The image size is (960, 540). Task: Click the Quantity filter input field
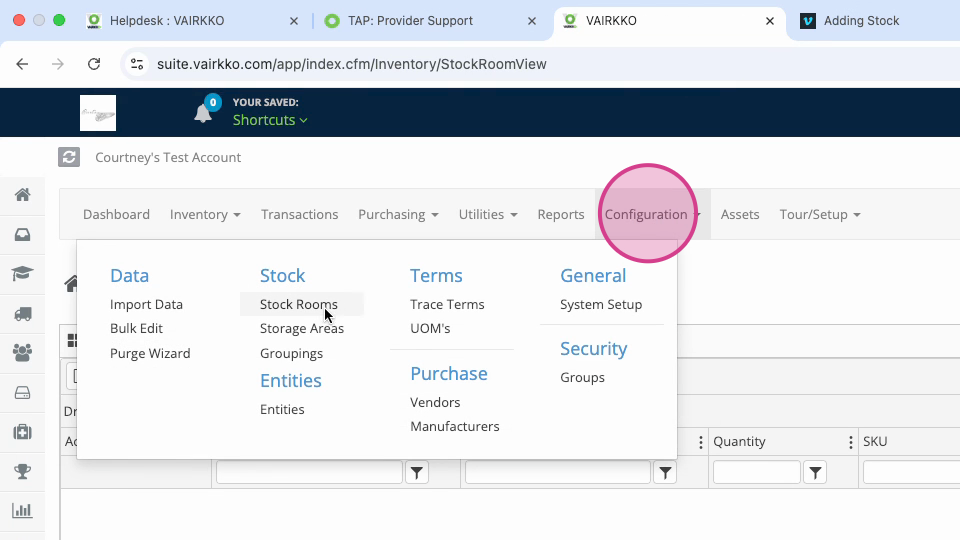(757, 472)
